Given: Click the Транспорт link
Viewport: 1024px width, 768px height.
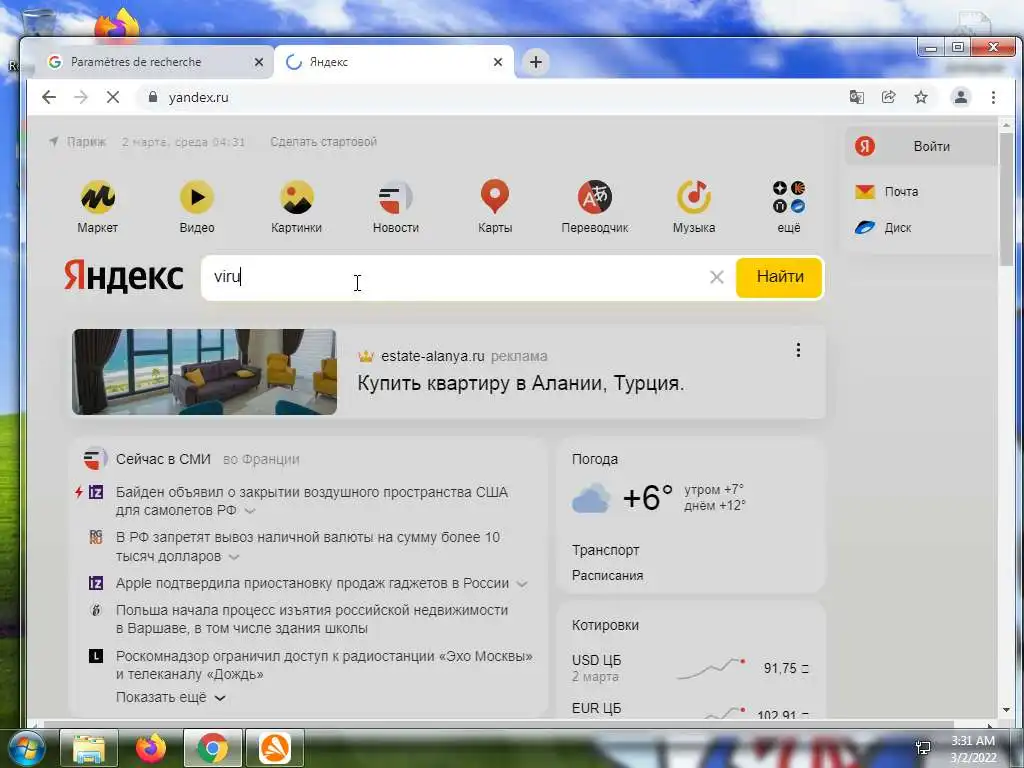Looking at the screenshot, I should tap(605, 550).
